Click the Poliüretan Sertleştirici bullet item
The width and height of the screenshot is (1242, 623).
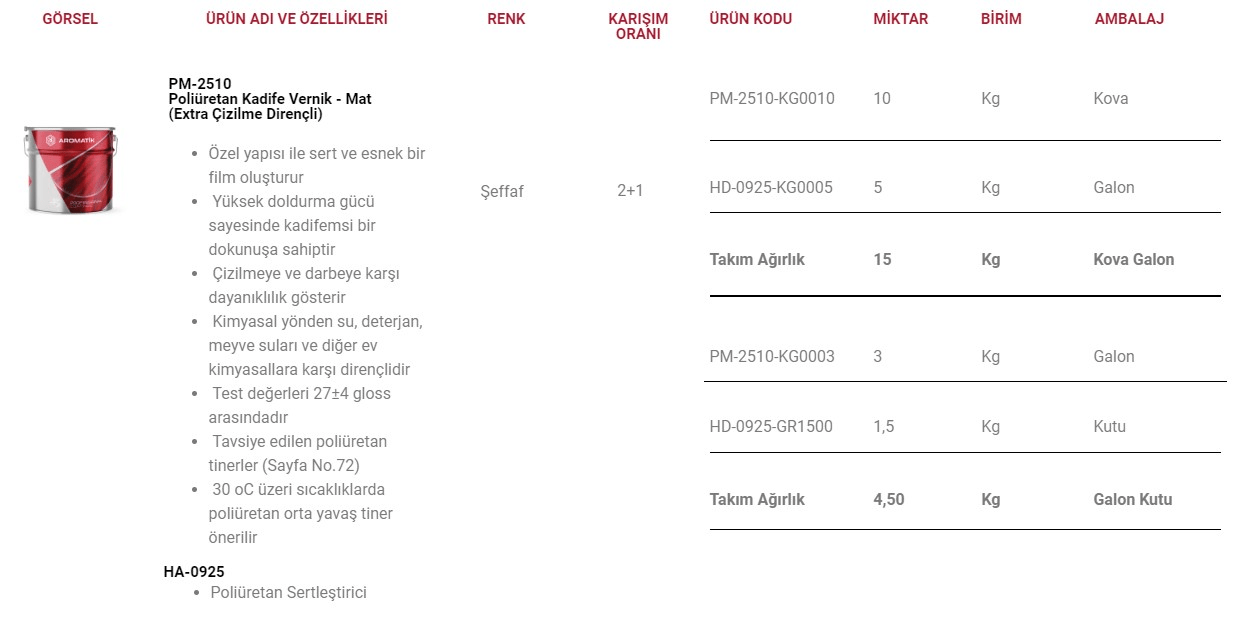[x=288, y=593]
